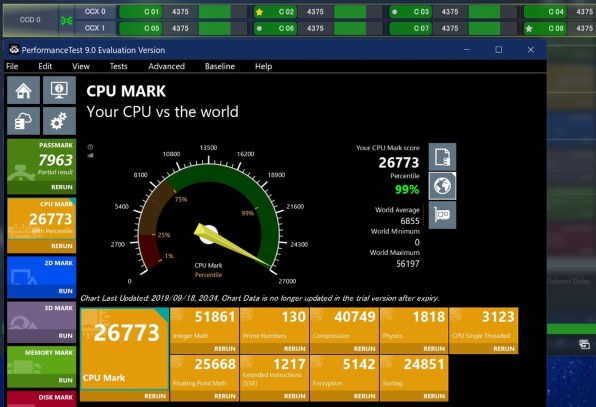
Task: Open the Advanced menu
Action: tap(166, 67)
